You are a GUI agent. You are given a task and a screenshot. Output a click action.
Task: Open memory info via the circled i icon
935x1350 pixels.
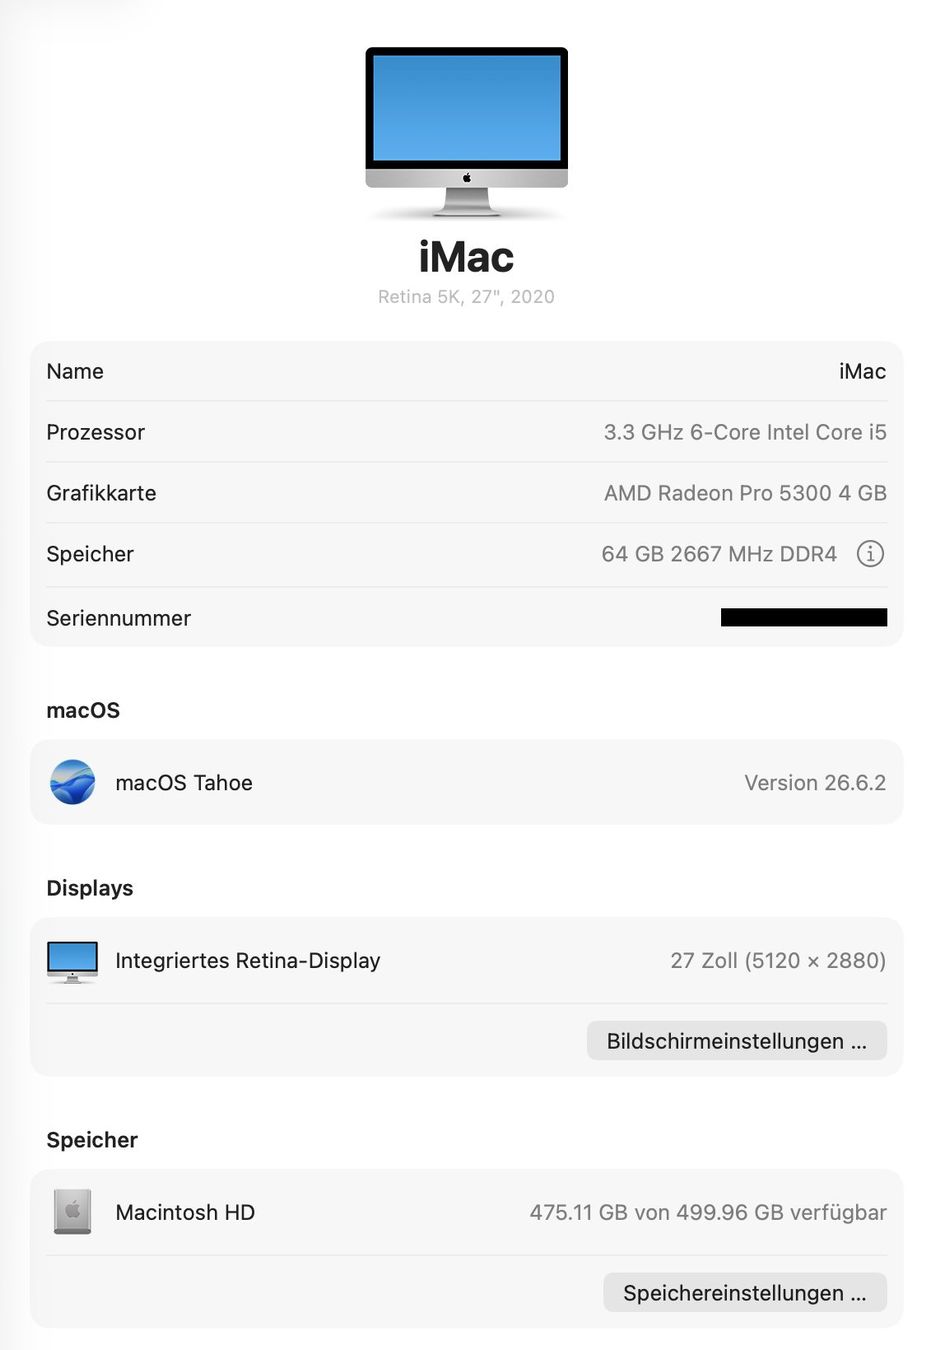pos(870,554)
